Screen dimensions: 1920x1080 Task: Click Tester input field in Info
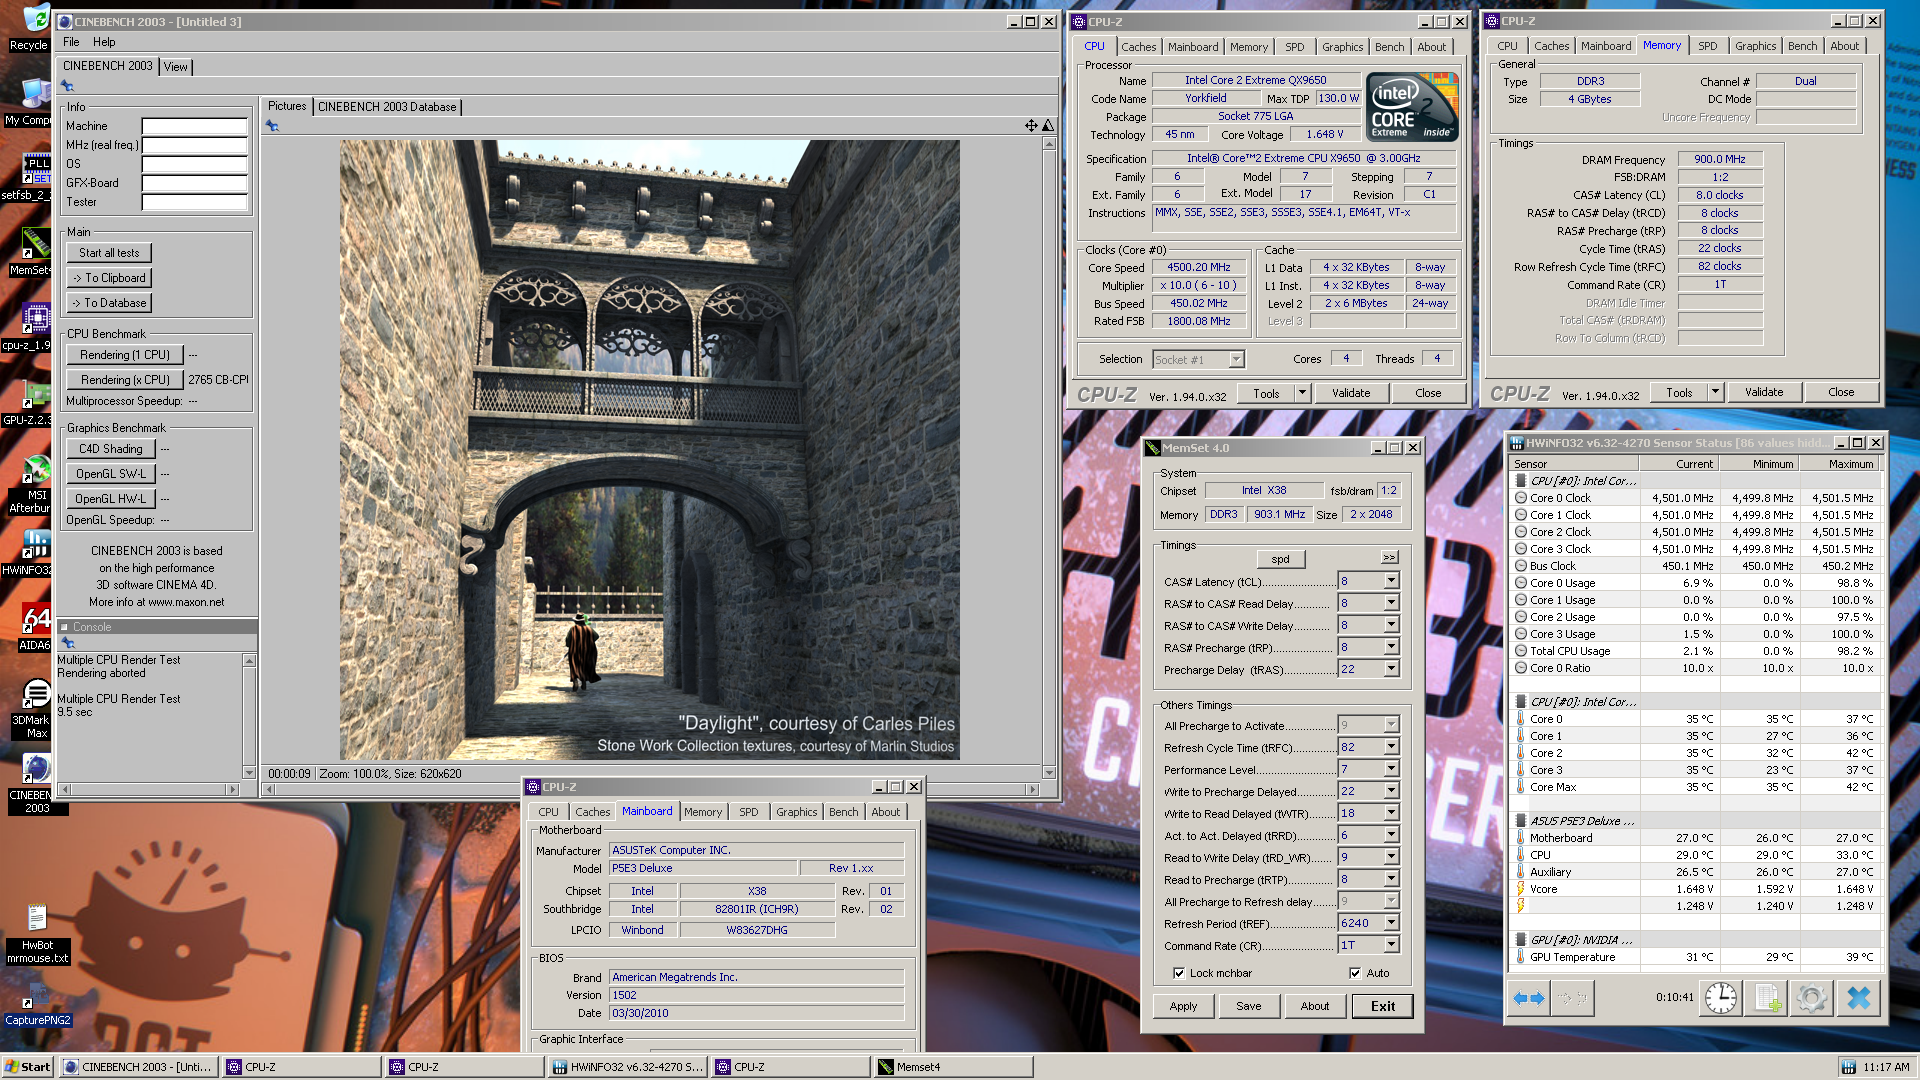click(194, 202)
